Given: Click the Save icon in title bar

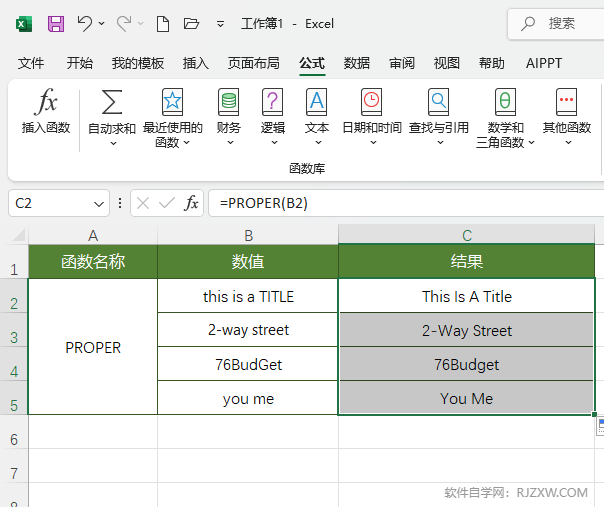Looking at the screenshot, I should click(56, 23).
